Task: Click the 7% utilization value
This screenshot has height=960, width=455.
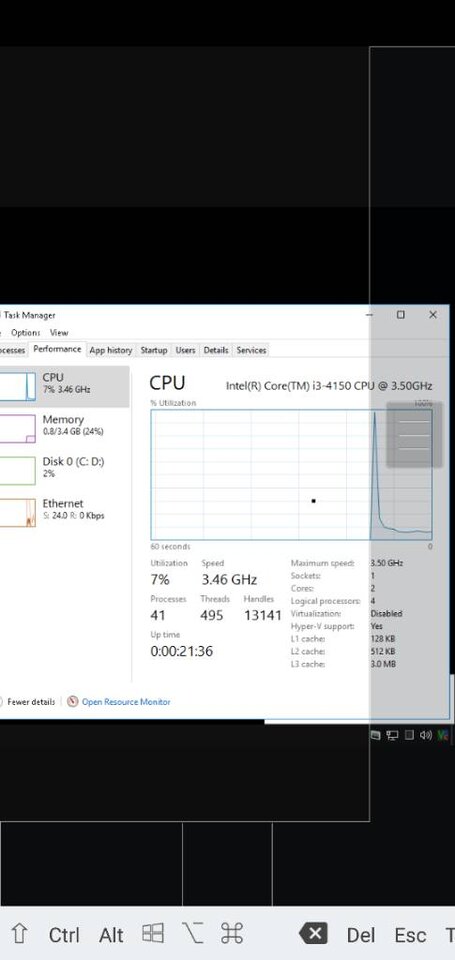Action: pos(160,579)
